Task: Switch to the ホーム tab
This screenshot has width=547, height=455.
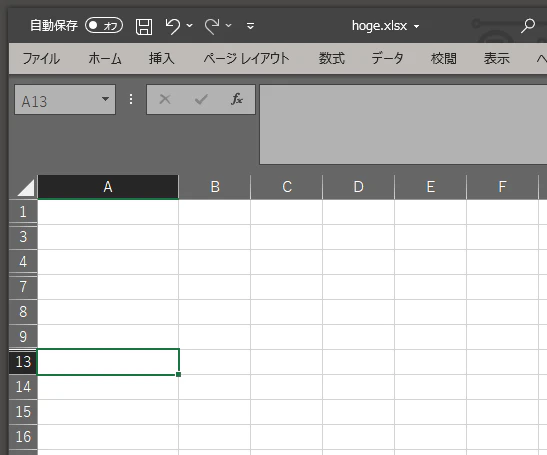Action: pos(105,58)
